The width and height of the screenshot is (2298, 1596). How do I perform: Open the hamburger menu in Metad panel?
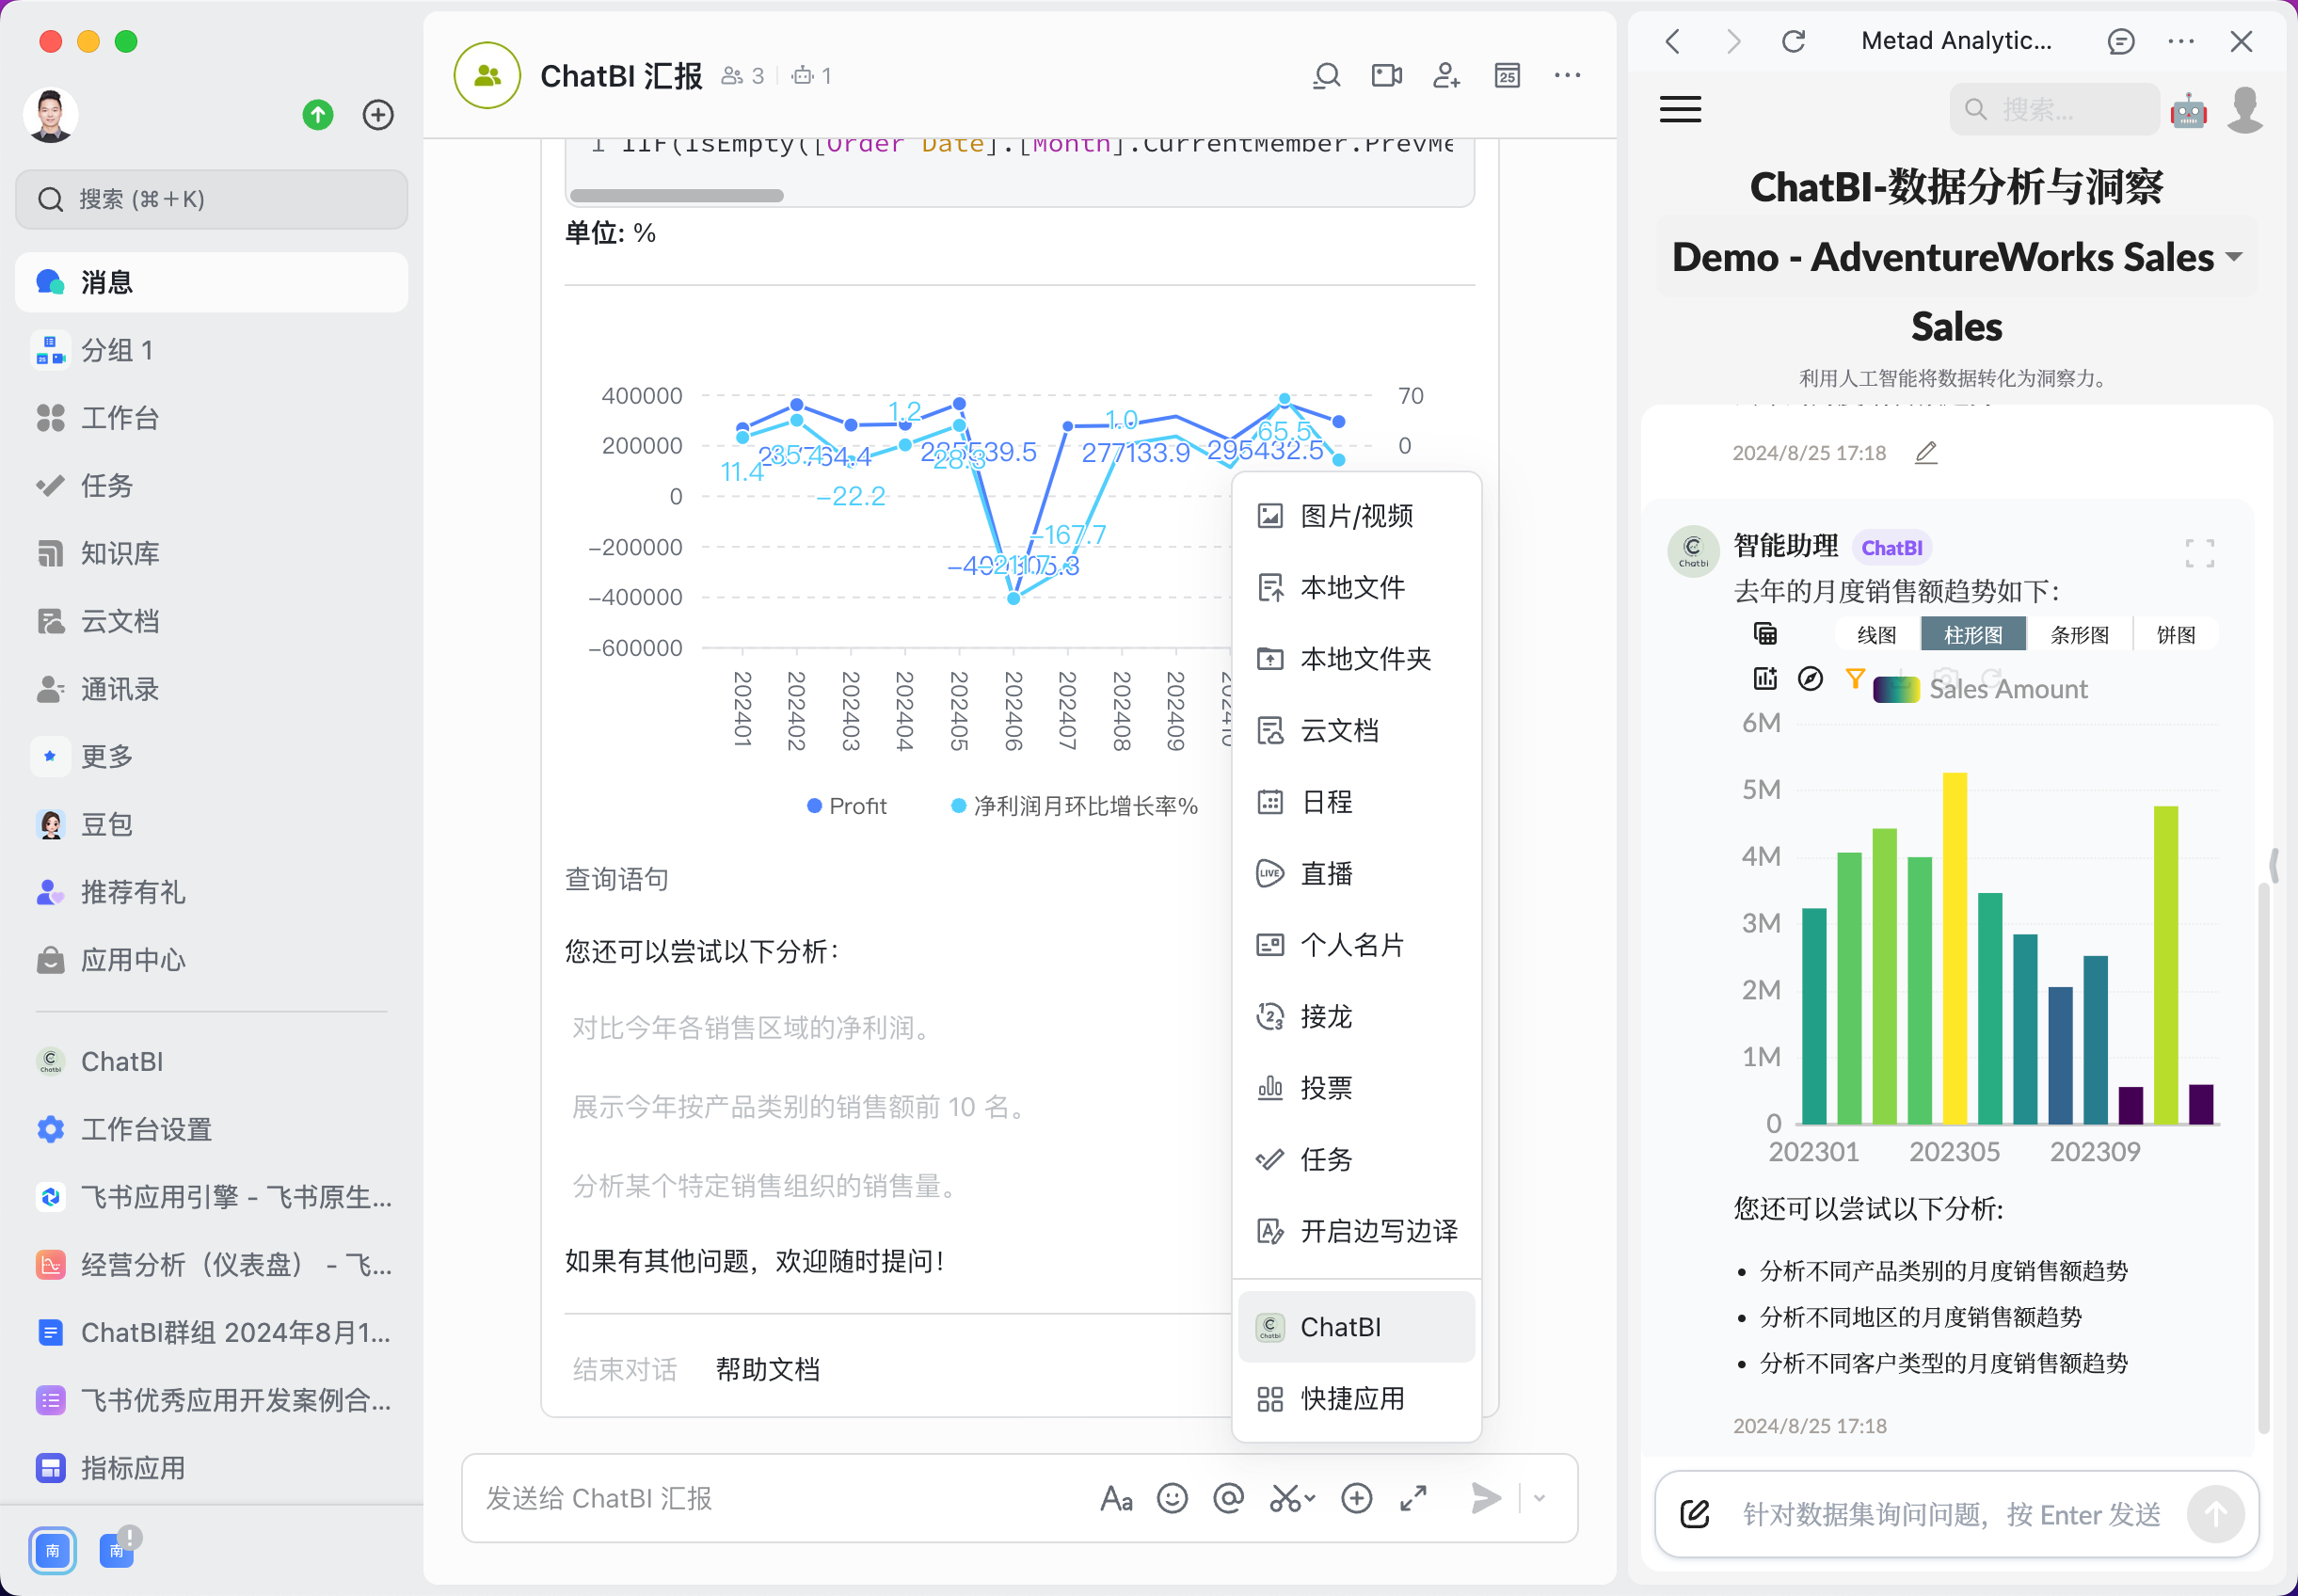point(1680,110)
